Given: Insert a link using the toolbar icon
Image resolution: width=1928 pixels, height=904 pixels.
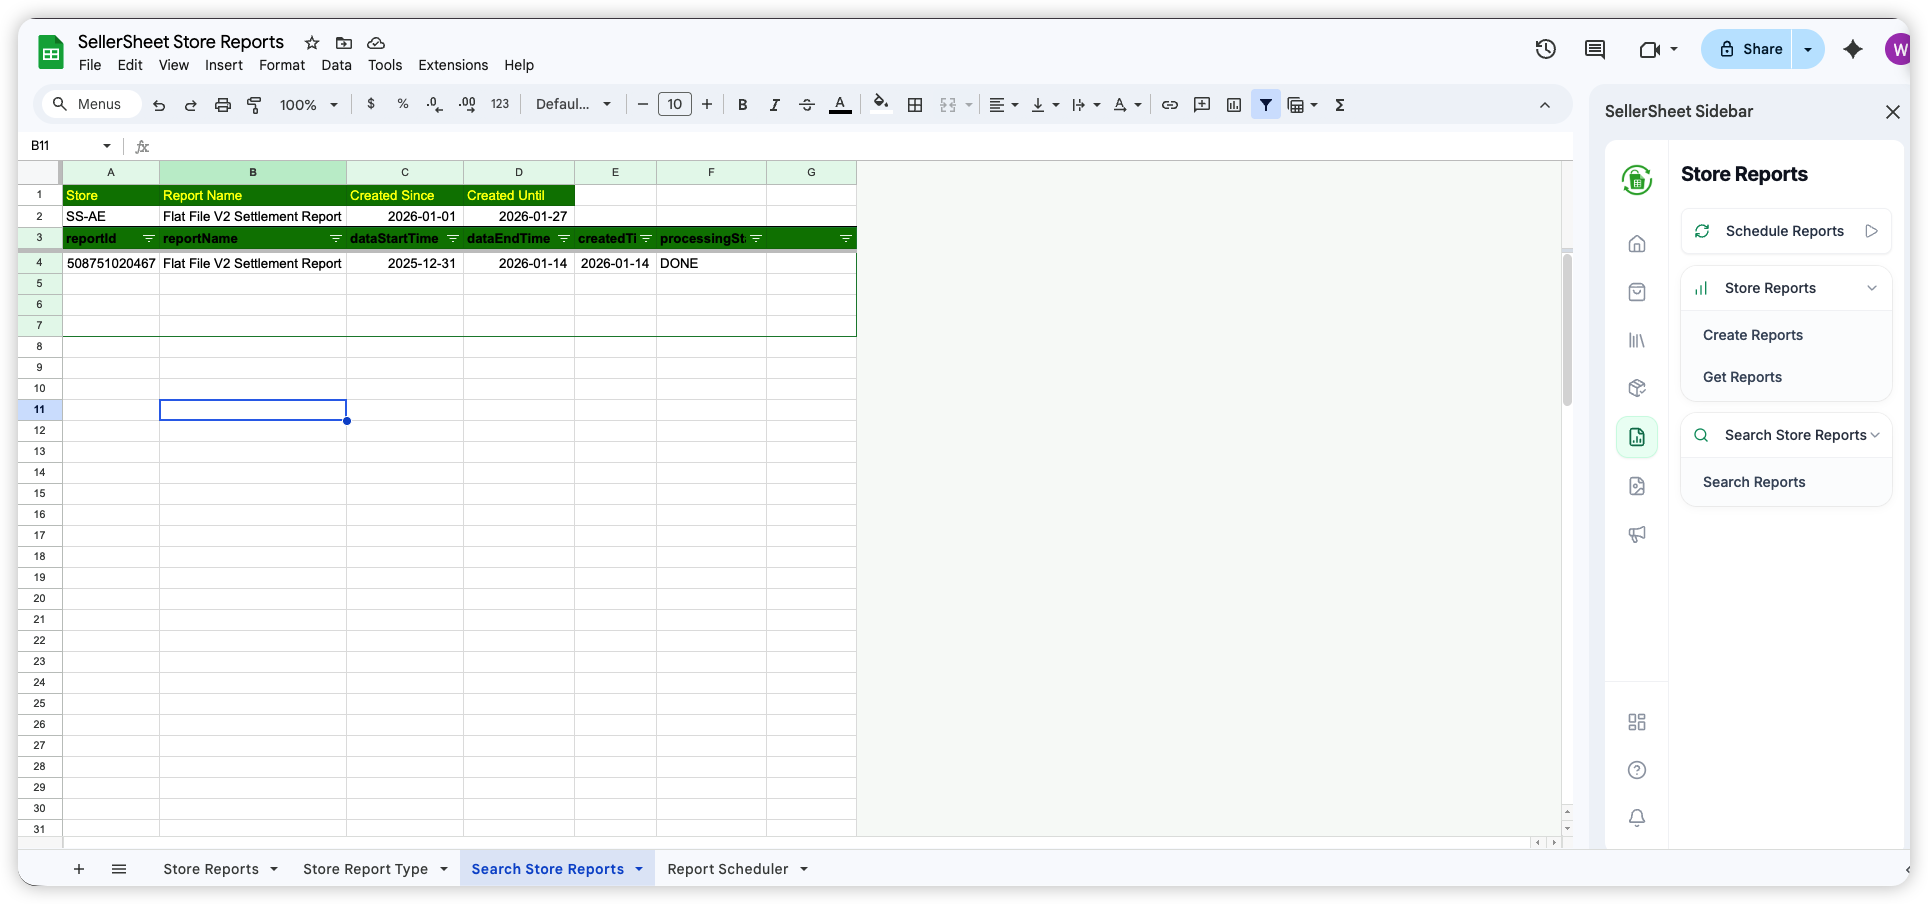Looking at the screenshot, I should (1170, 104).
